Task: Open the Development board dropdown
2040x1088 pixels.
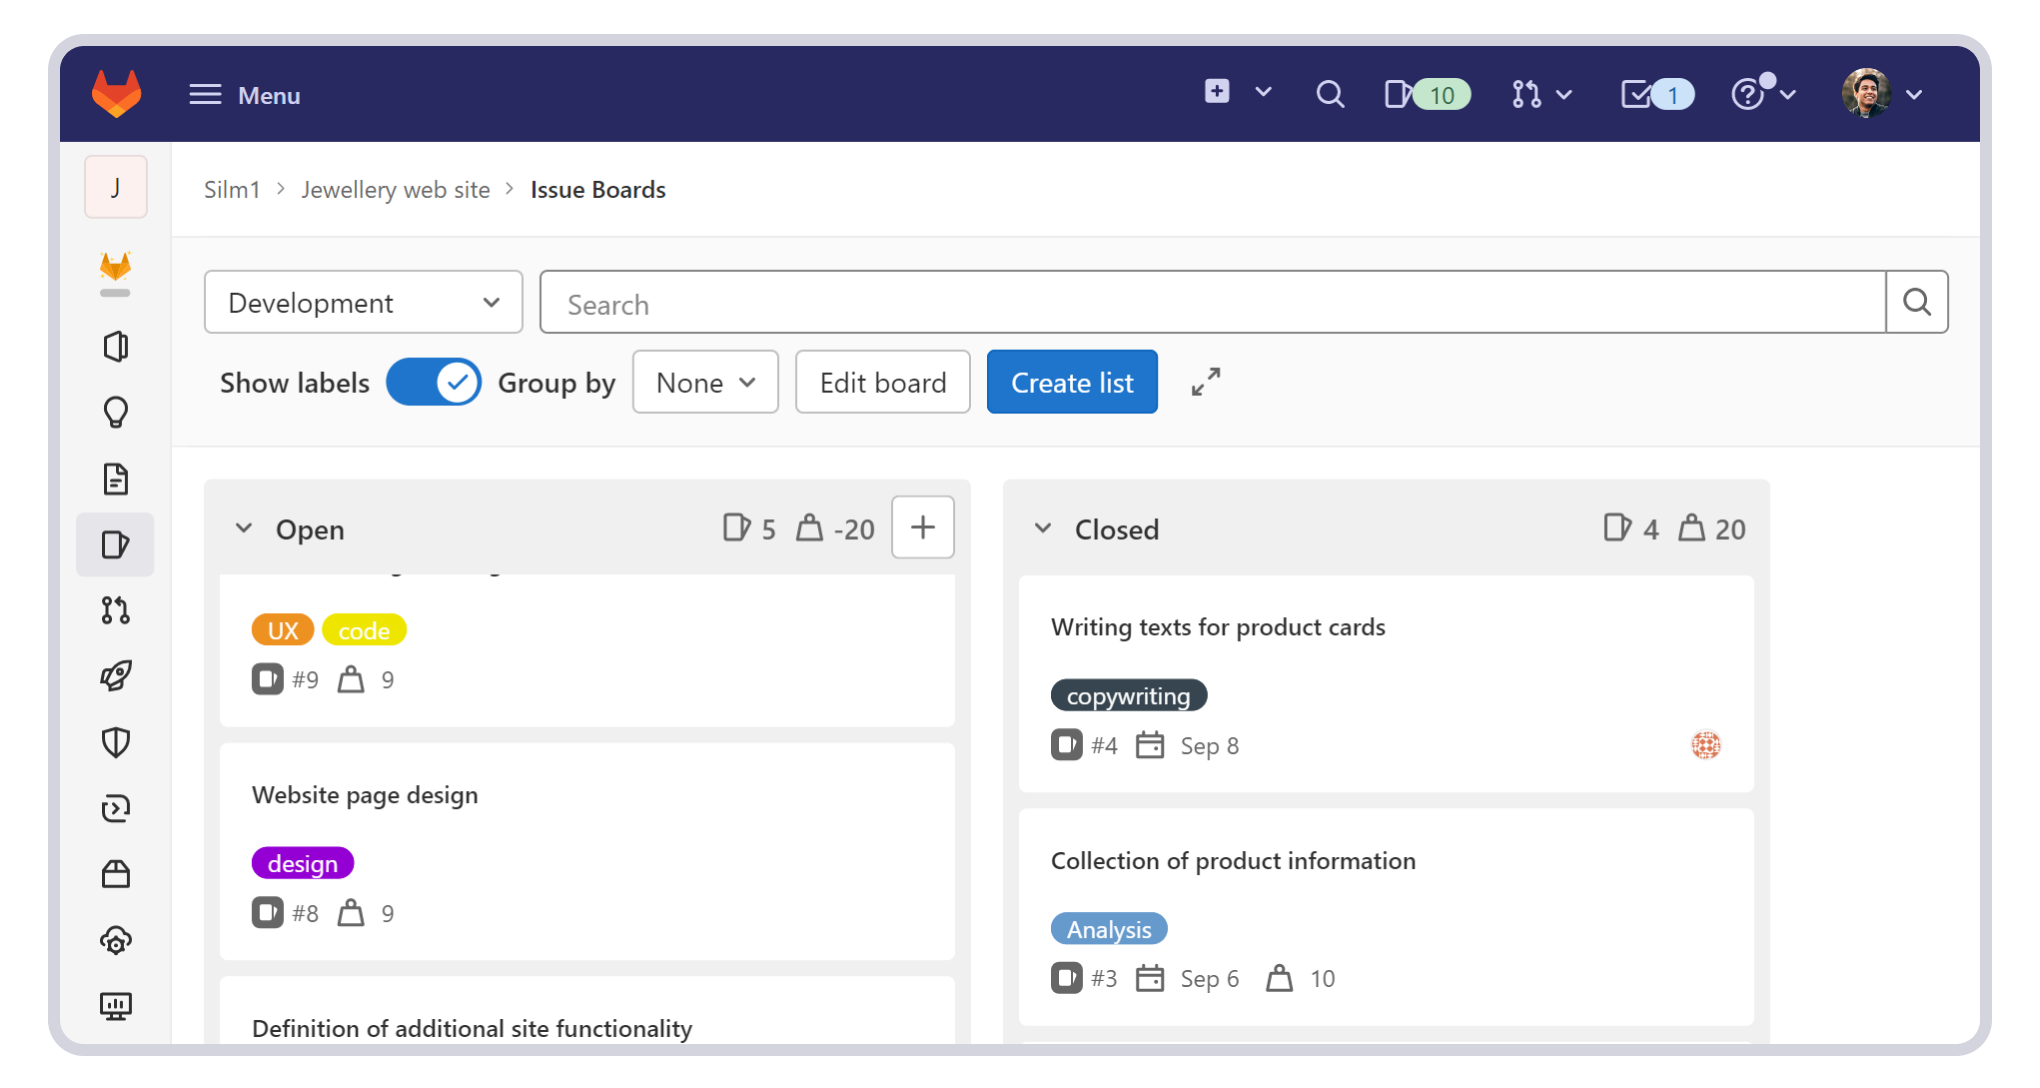Action: tap(363, 302)
